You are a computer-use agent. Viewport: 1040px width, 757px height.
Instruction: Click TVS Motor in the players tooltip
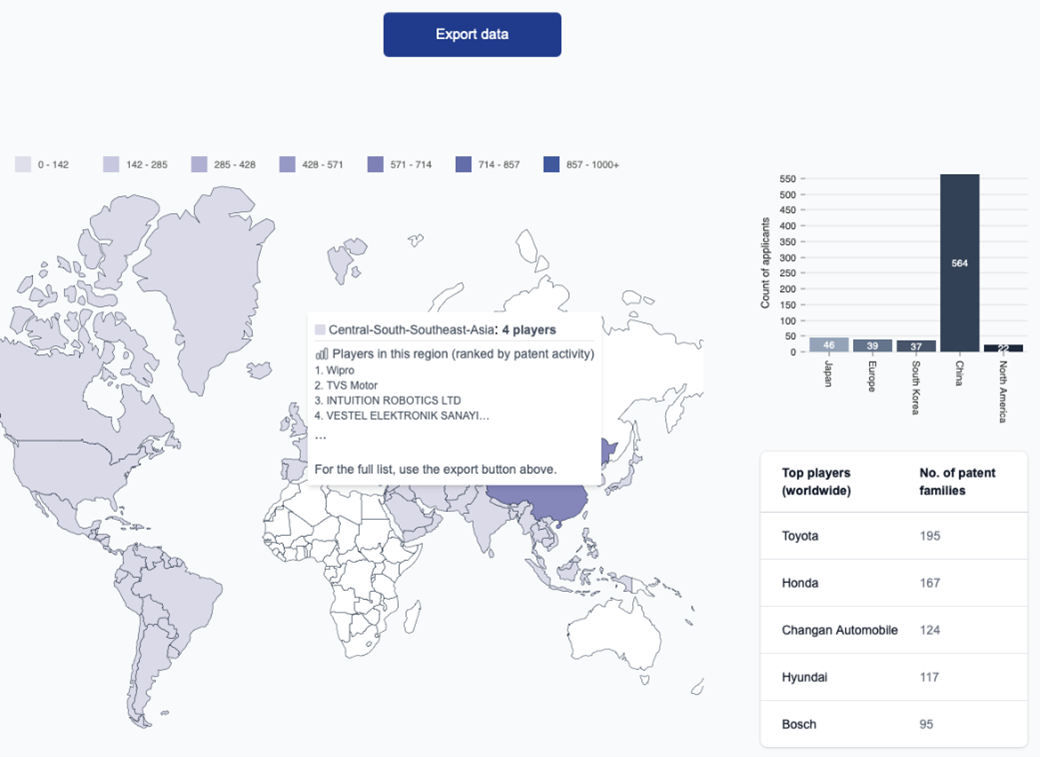(x=352, y=385)
